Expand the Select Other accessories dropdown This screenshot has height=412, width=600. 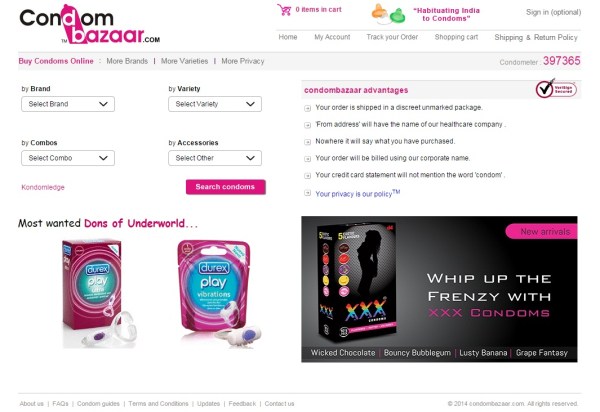point(215,158)
